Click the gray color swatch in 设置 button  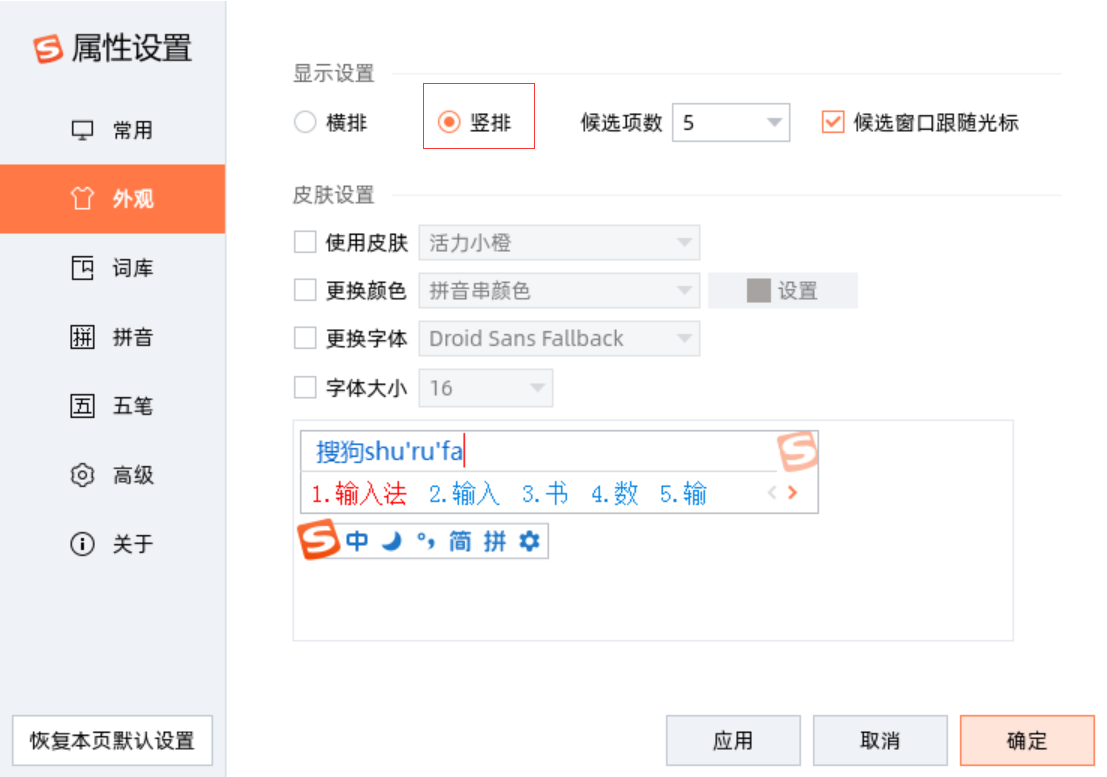pos(758,291)
